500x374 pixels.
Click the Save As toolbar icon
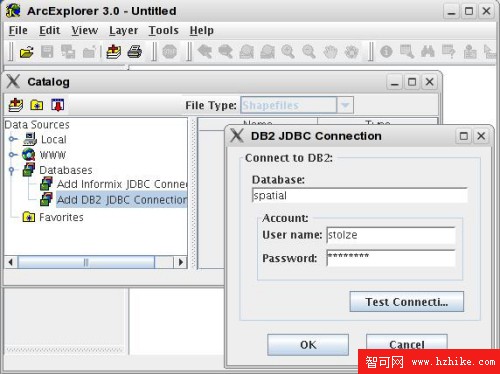(68, 52)
